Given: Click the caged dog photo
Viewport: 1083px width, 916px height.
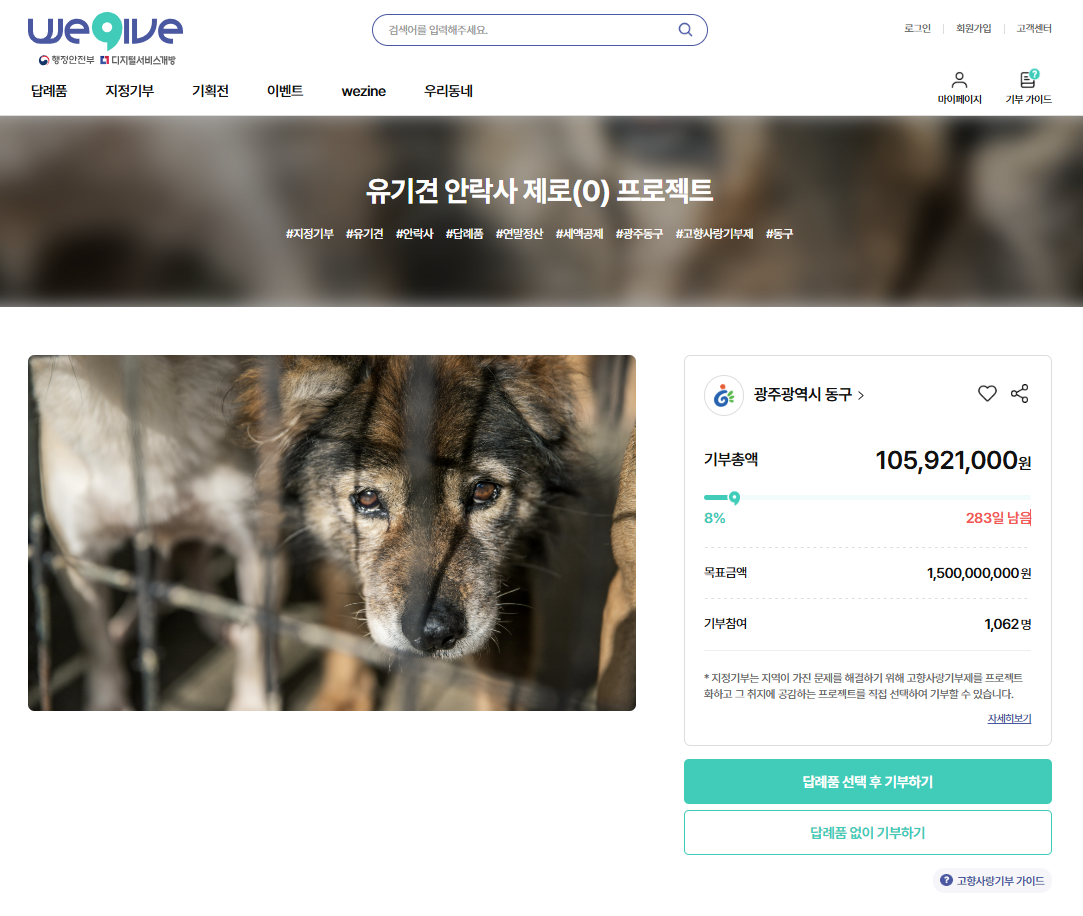Looking at the screenshot, I should (x=332, y=533).
